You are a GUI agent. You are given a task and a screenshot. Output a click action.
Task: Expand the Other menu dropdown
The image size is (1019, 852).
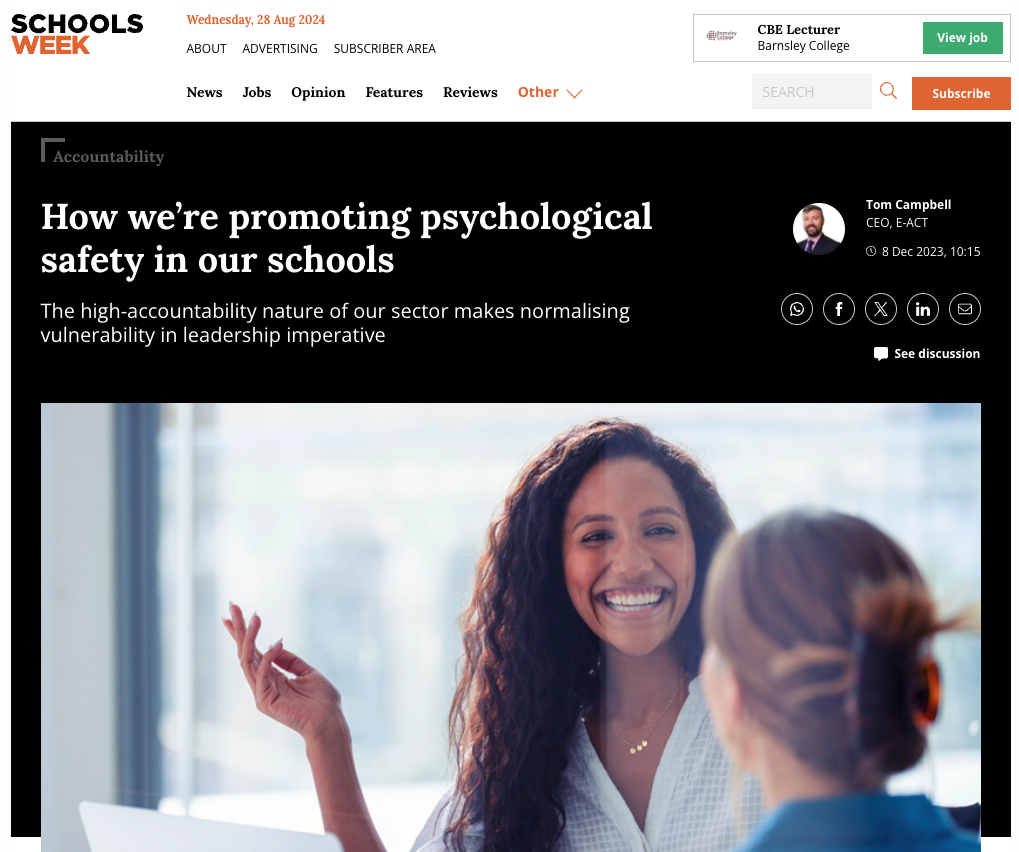point(550,92)
